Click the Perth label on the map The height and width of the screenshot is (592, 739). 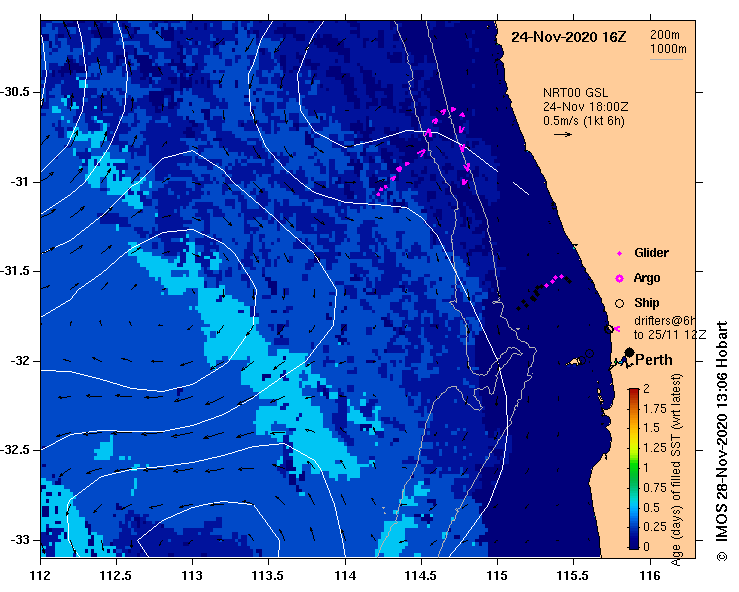tap(654, 360)
